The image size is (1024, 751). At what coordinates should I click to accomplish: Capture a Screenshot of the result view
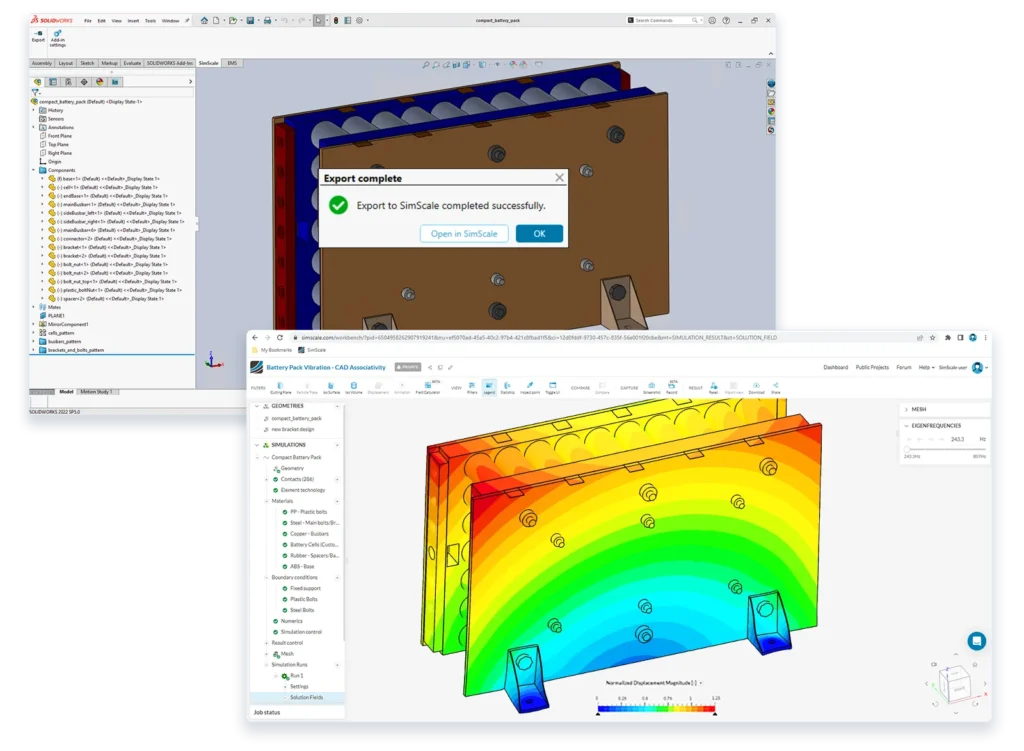(x=650, y=384)
